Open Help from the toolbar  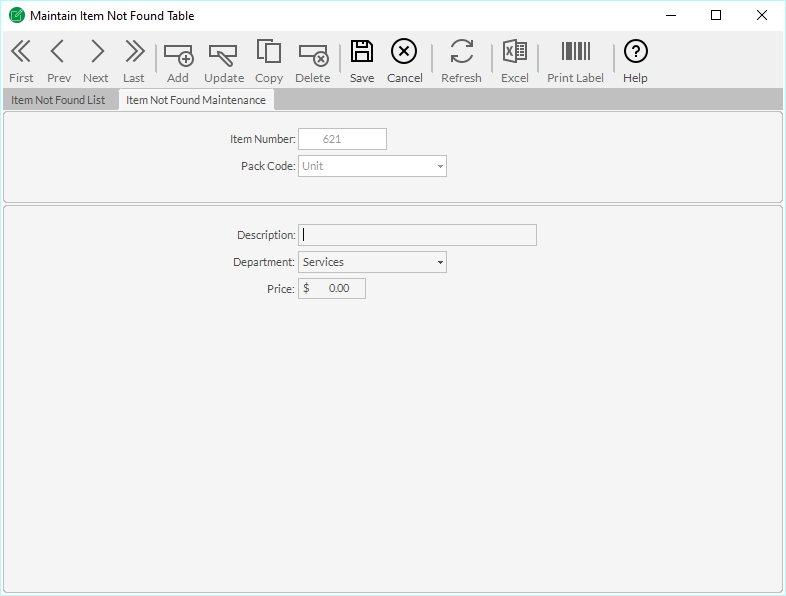(x=635, y=61)
